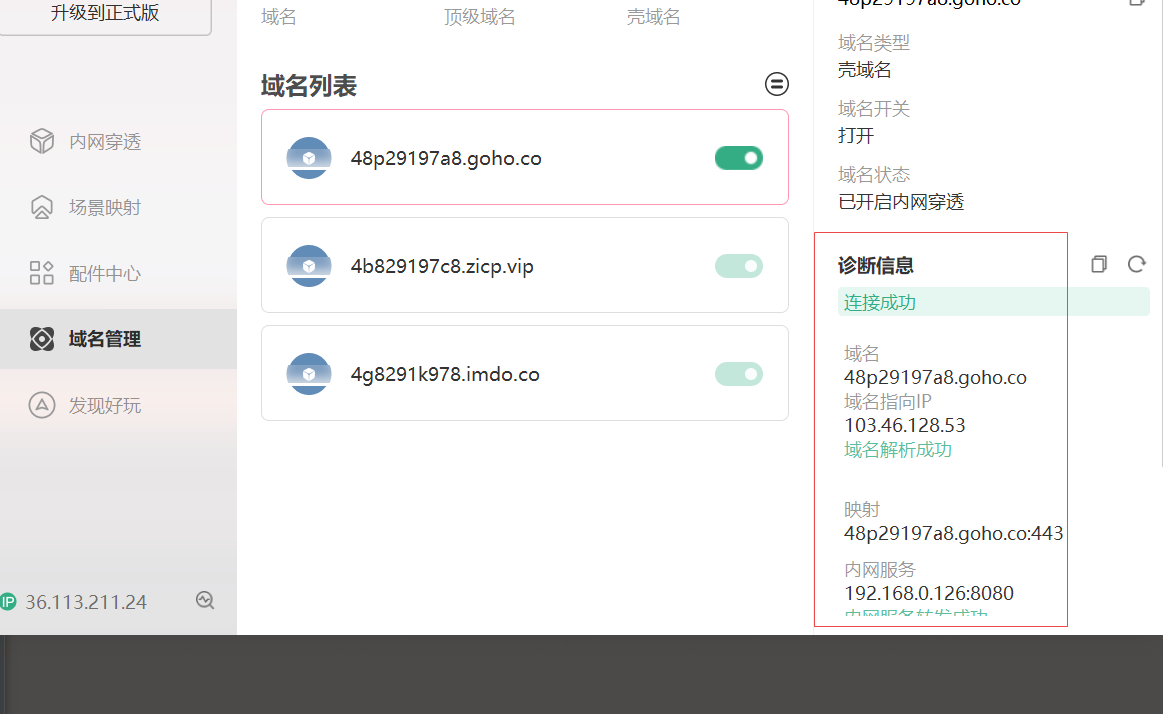Click the 已开启内网穿透 status value
This screenshot has width=1163, height=714.
point(901,202)
